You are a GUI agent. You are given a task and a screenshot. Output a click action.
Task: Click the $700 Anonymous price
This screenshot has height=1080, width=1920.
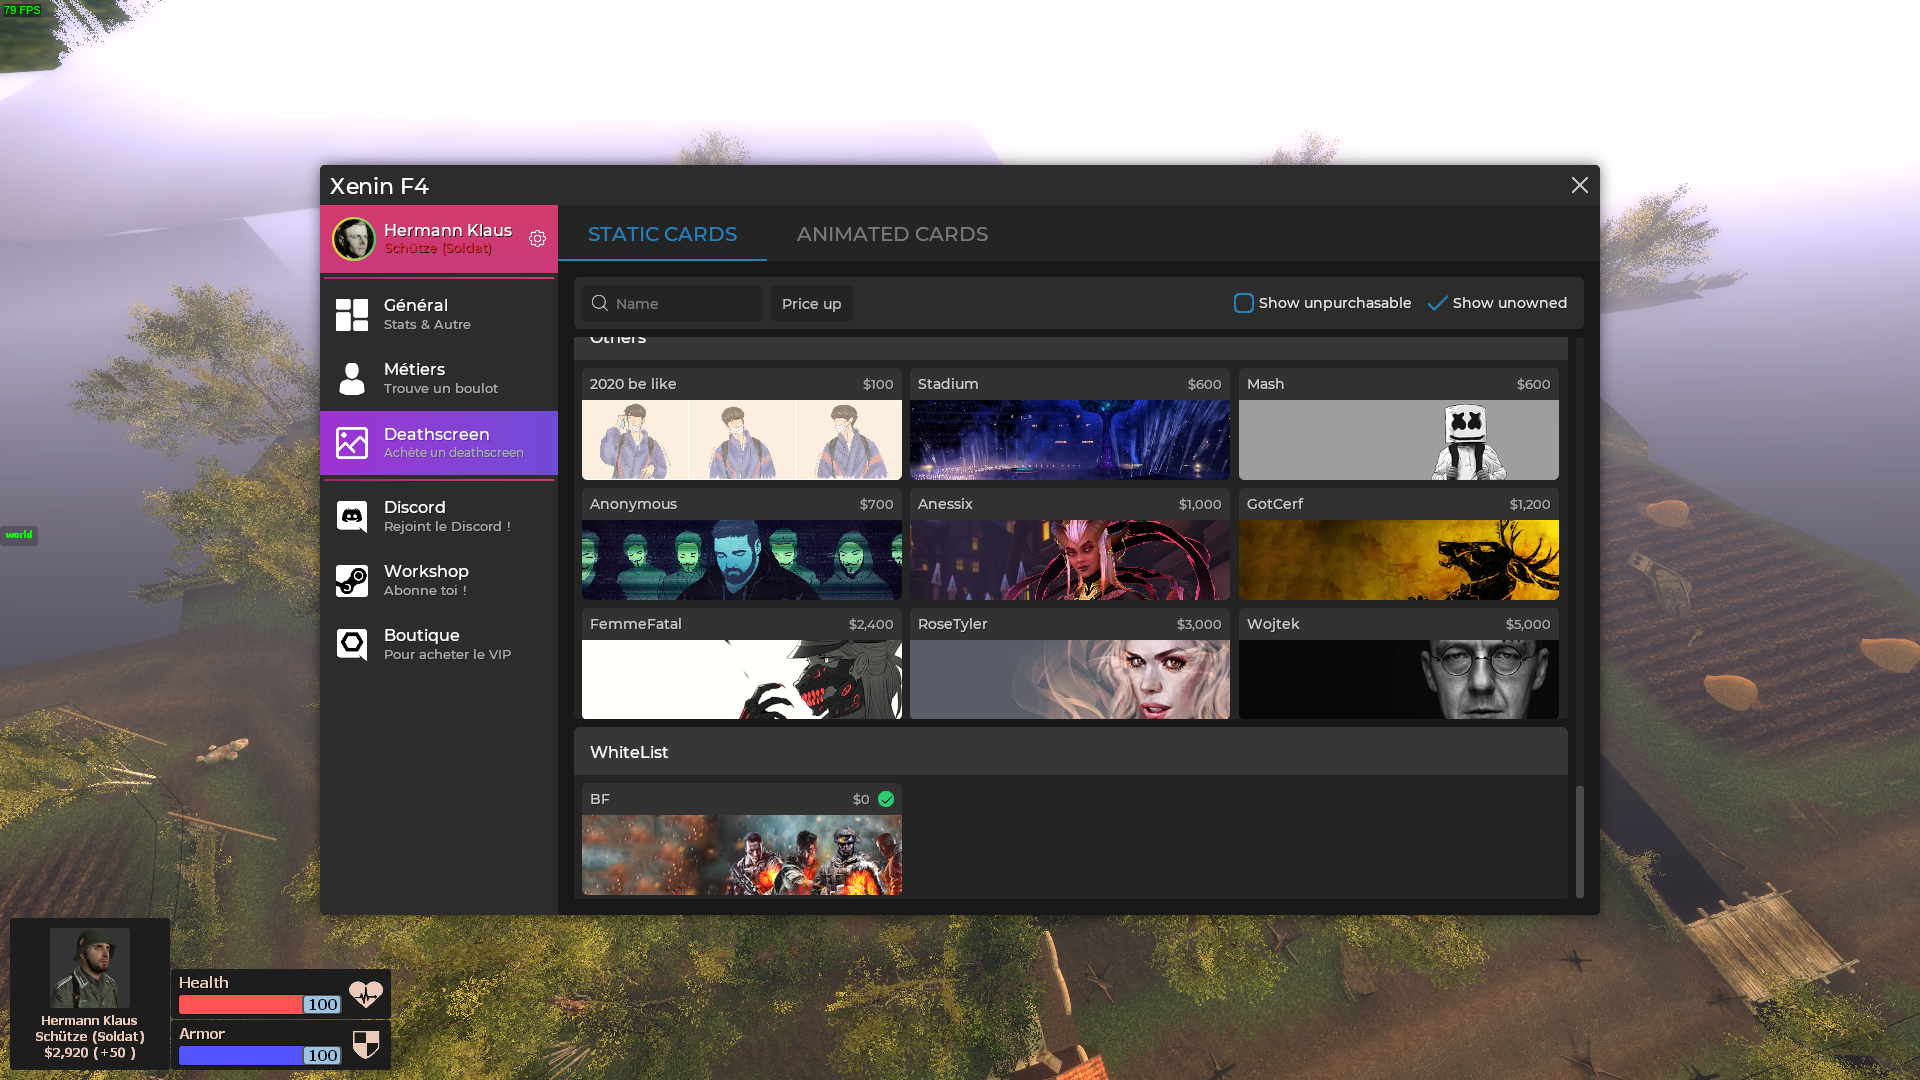pos(877,504)
